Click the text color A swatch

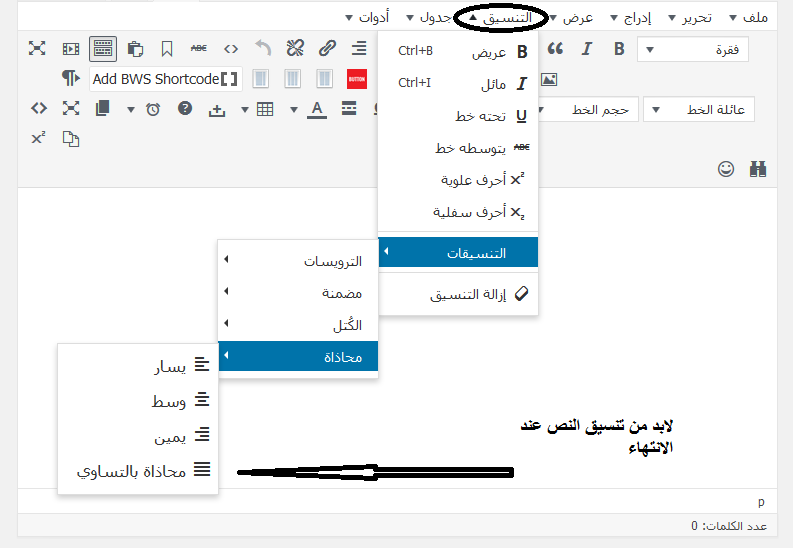[x=317, y=109]
